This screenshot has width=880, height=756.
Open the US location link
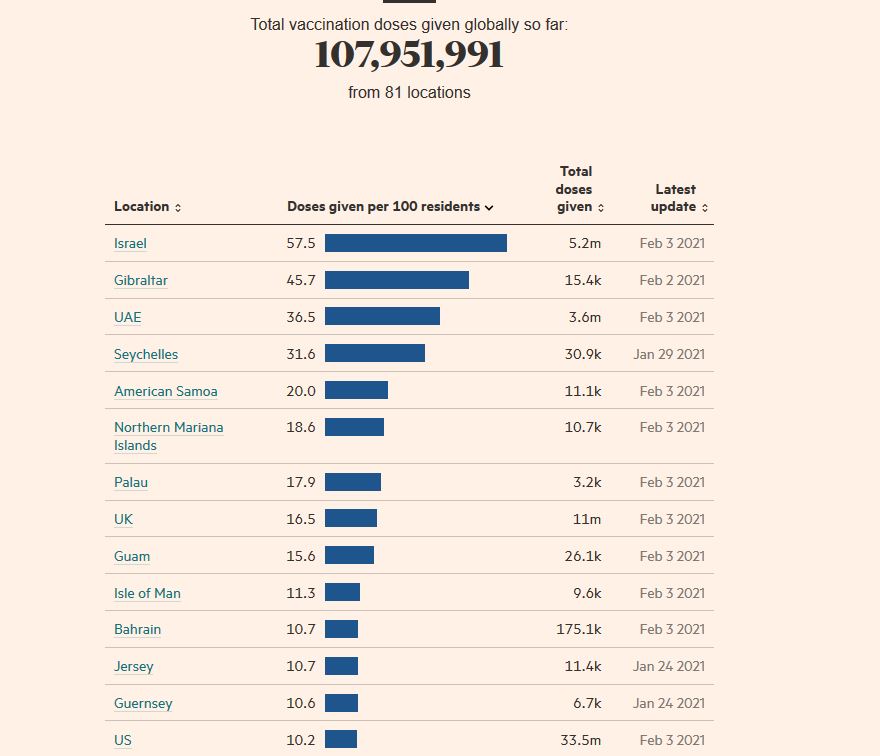click(x=123, y=741)
